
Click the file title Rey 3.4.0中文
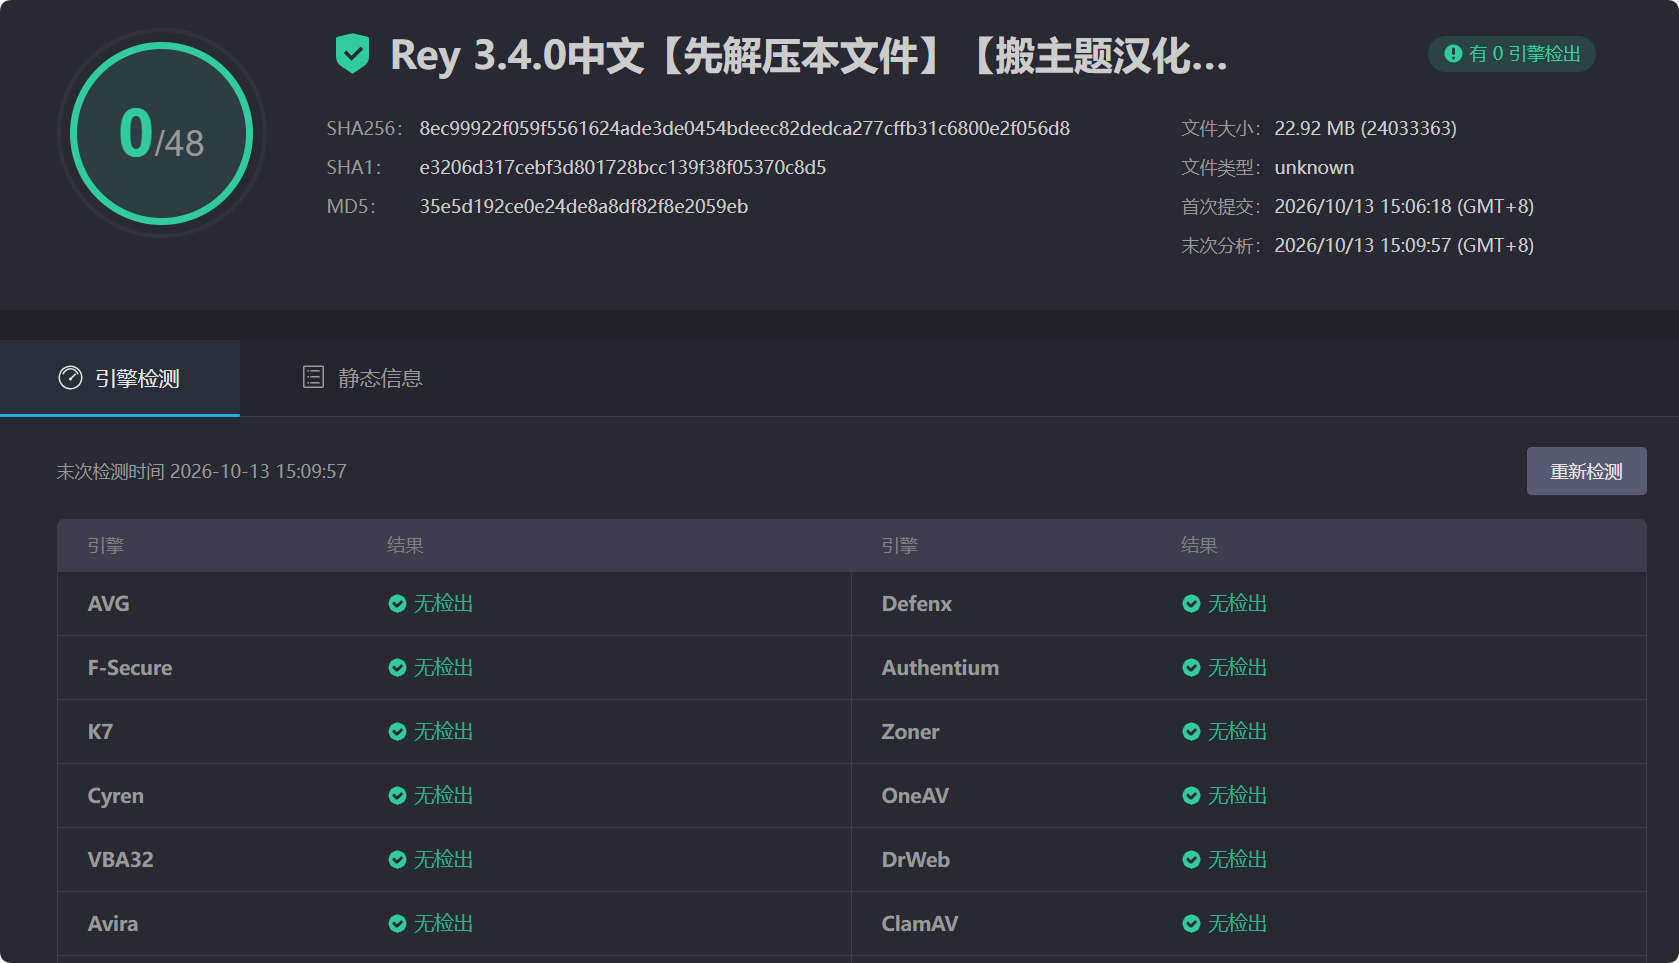(809, 55)
